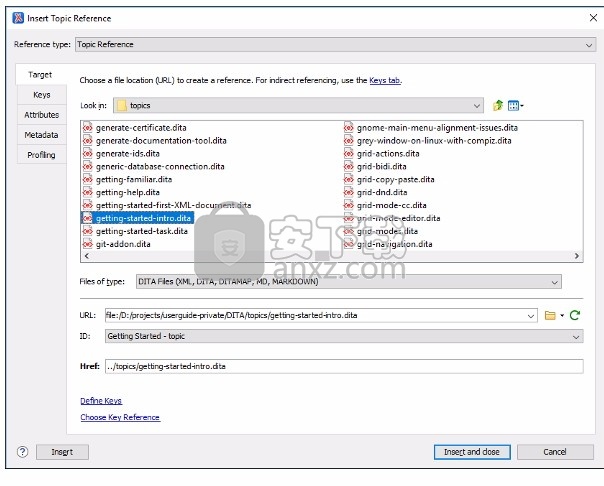Viewport: 604px width, 486px height.
Task: Select grid-mode-editor.dita file
Action: [x=398, y=218]
